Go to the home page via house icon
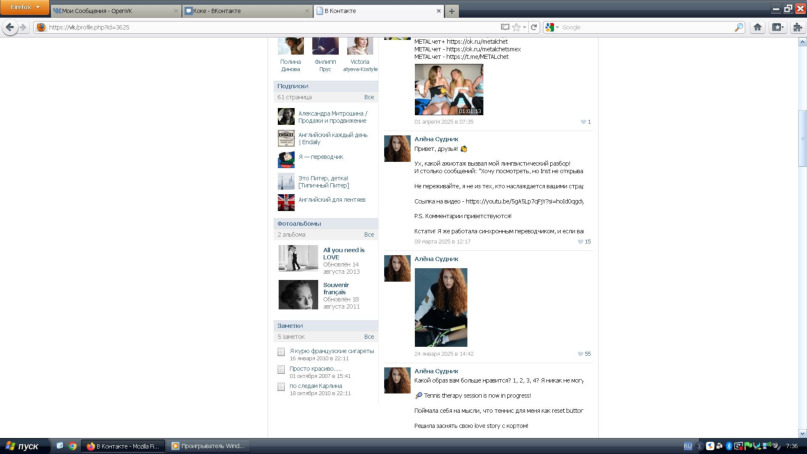 757,27
